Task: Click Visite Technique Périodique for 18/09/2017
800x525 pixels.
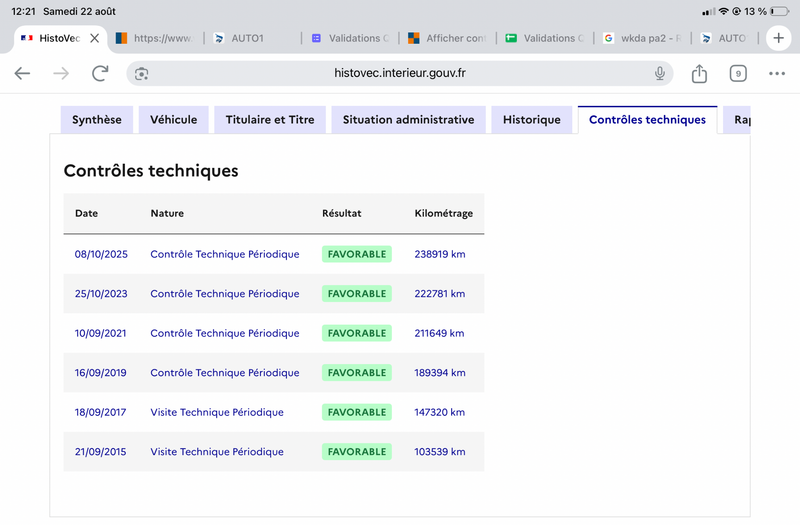Action: pyautogui.click(x=217, y=412)
